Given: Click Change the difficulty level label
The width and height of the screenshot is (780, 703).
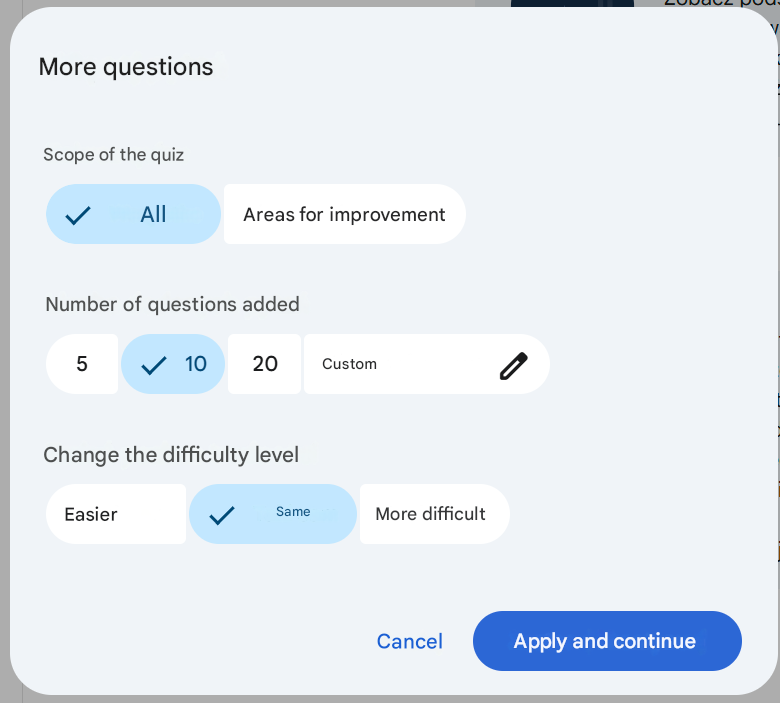Looking at the screenshot, I should (171, 455).
